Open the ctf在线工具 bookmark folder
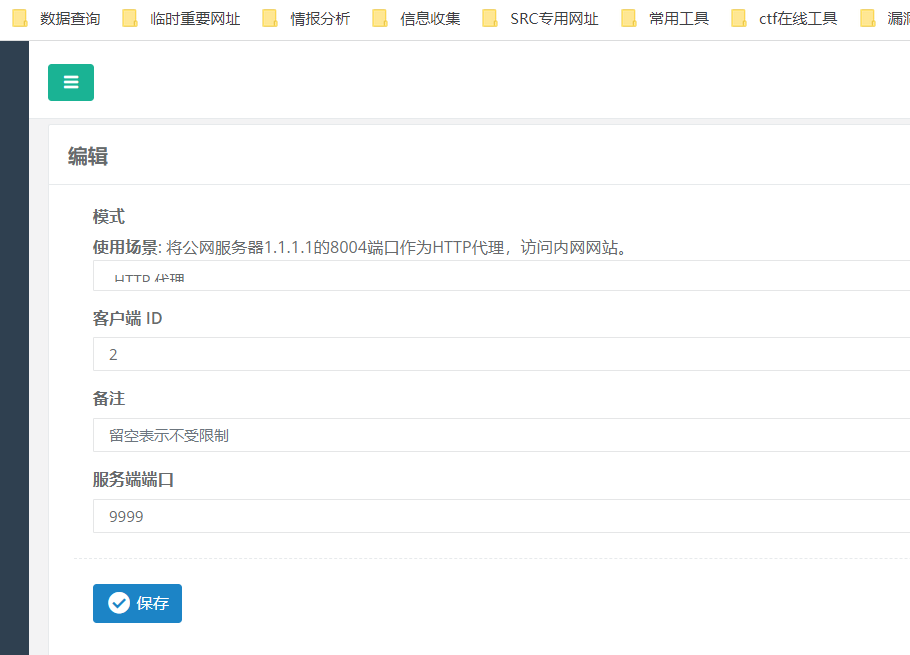This screenshot has width=910, height=655. (x=785, y=18)
